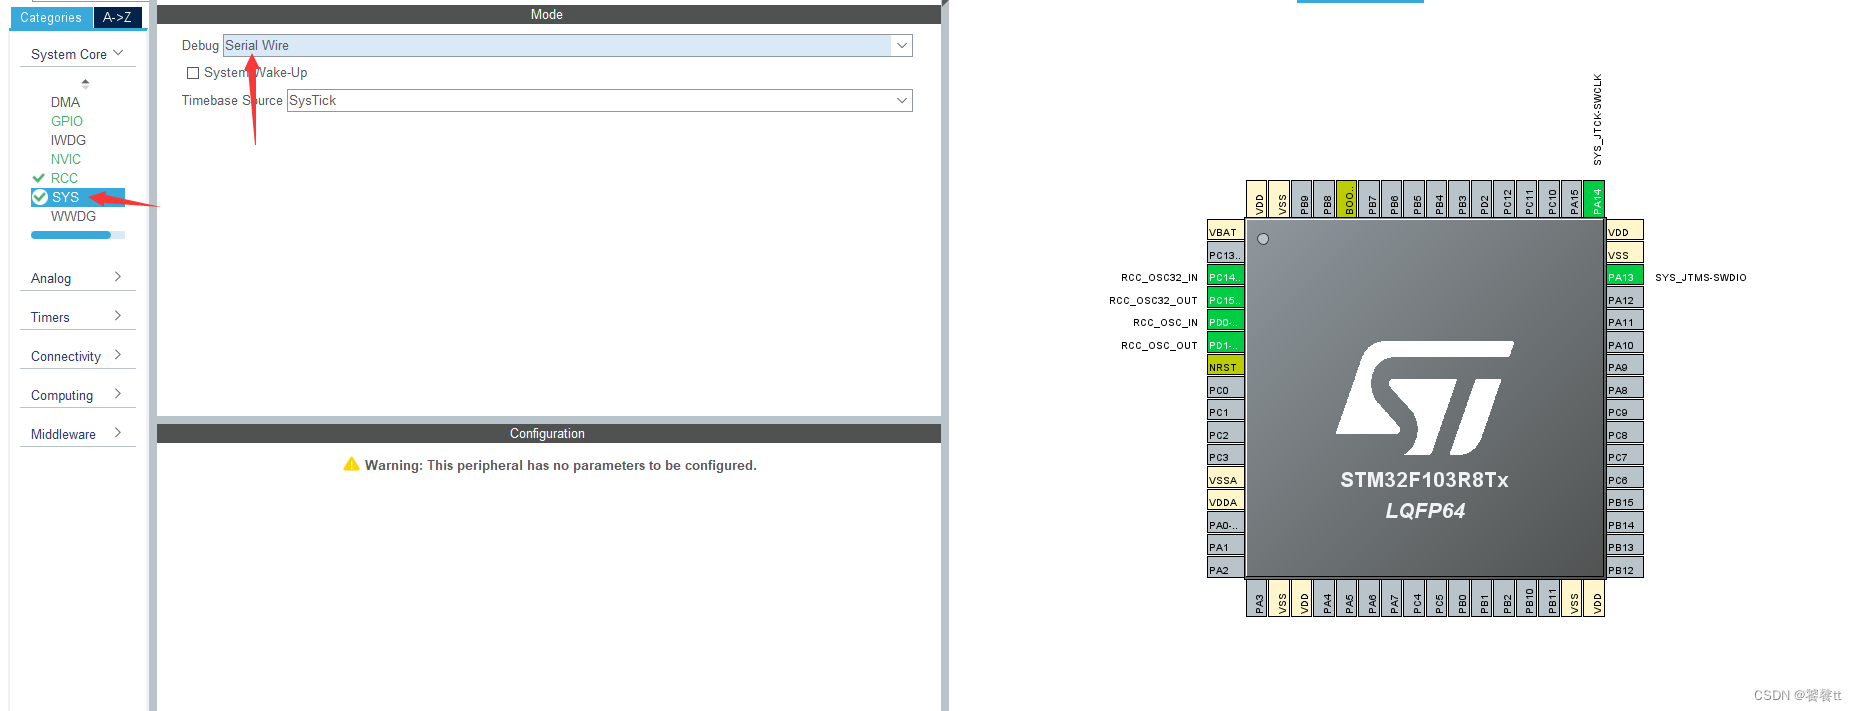Click the sort arrows above DMA
Image resolution: width=1857 pixels, height=711 pixels.
(85, 83)
